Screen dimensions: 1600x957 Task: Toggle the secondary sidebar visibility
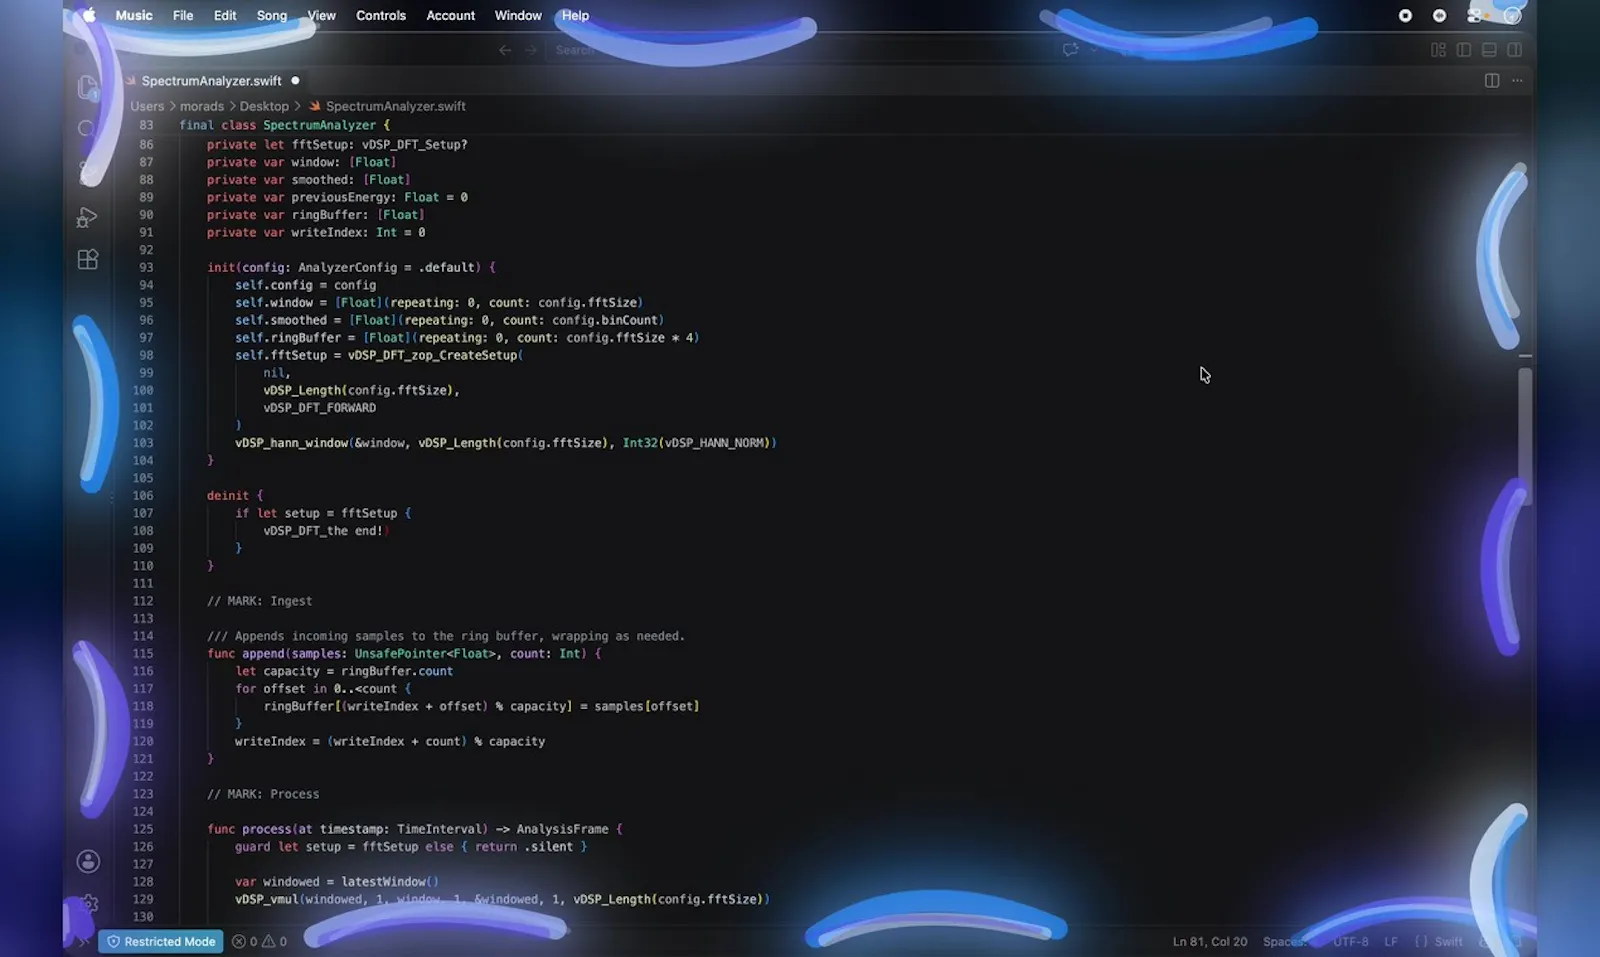click(1514, 49)
